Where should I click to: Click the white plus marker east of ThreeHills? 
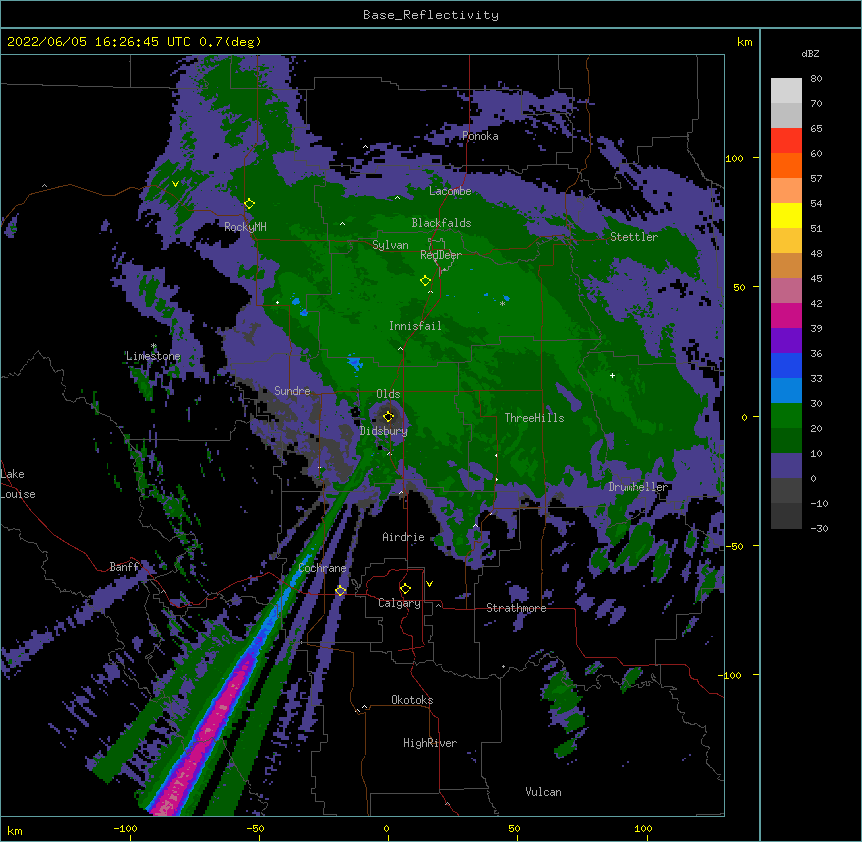coord(612,375)
